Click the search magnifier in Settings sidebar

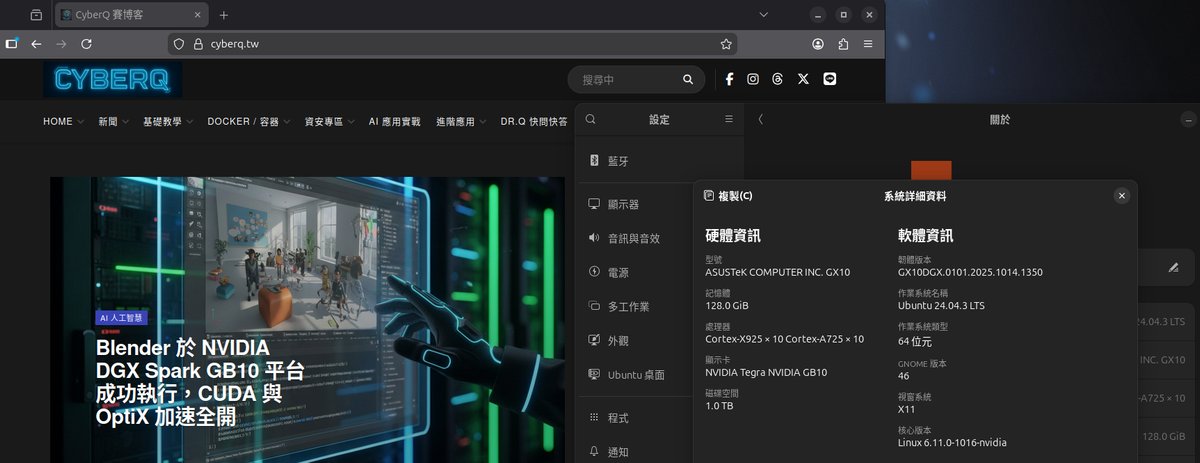(591, 119)
